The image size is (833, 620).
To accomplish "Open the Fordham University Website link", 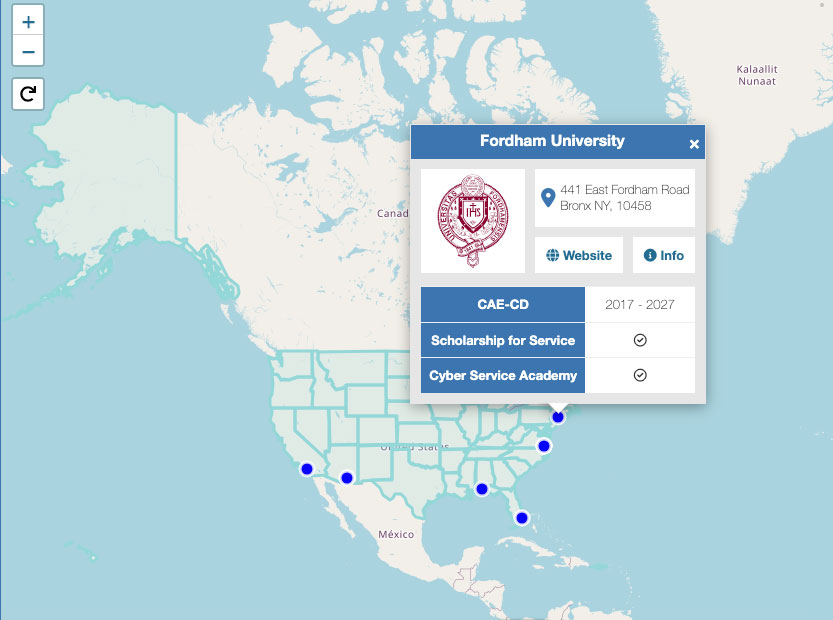I will 579,256.
